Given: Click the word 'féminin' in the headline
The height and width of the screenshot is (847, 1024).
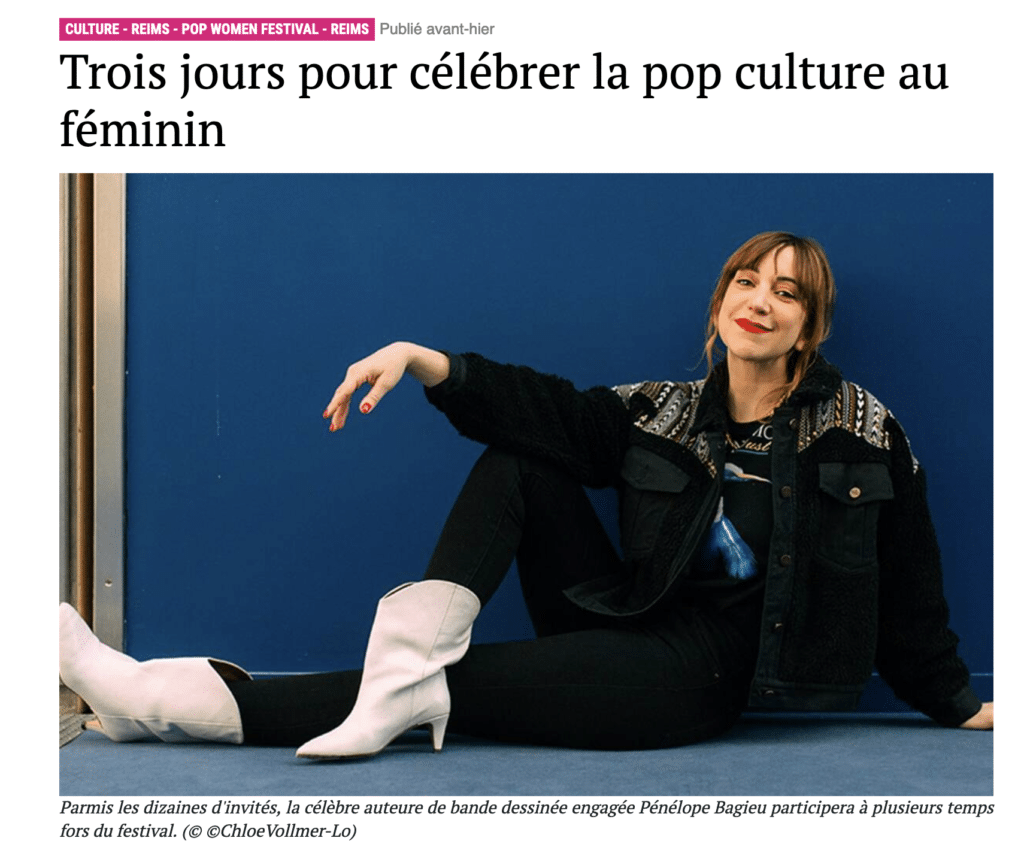Looking at the screenshot, I should tap(142, 129).
